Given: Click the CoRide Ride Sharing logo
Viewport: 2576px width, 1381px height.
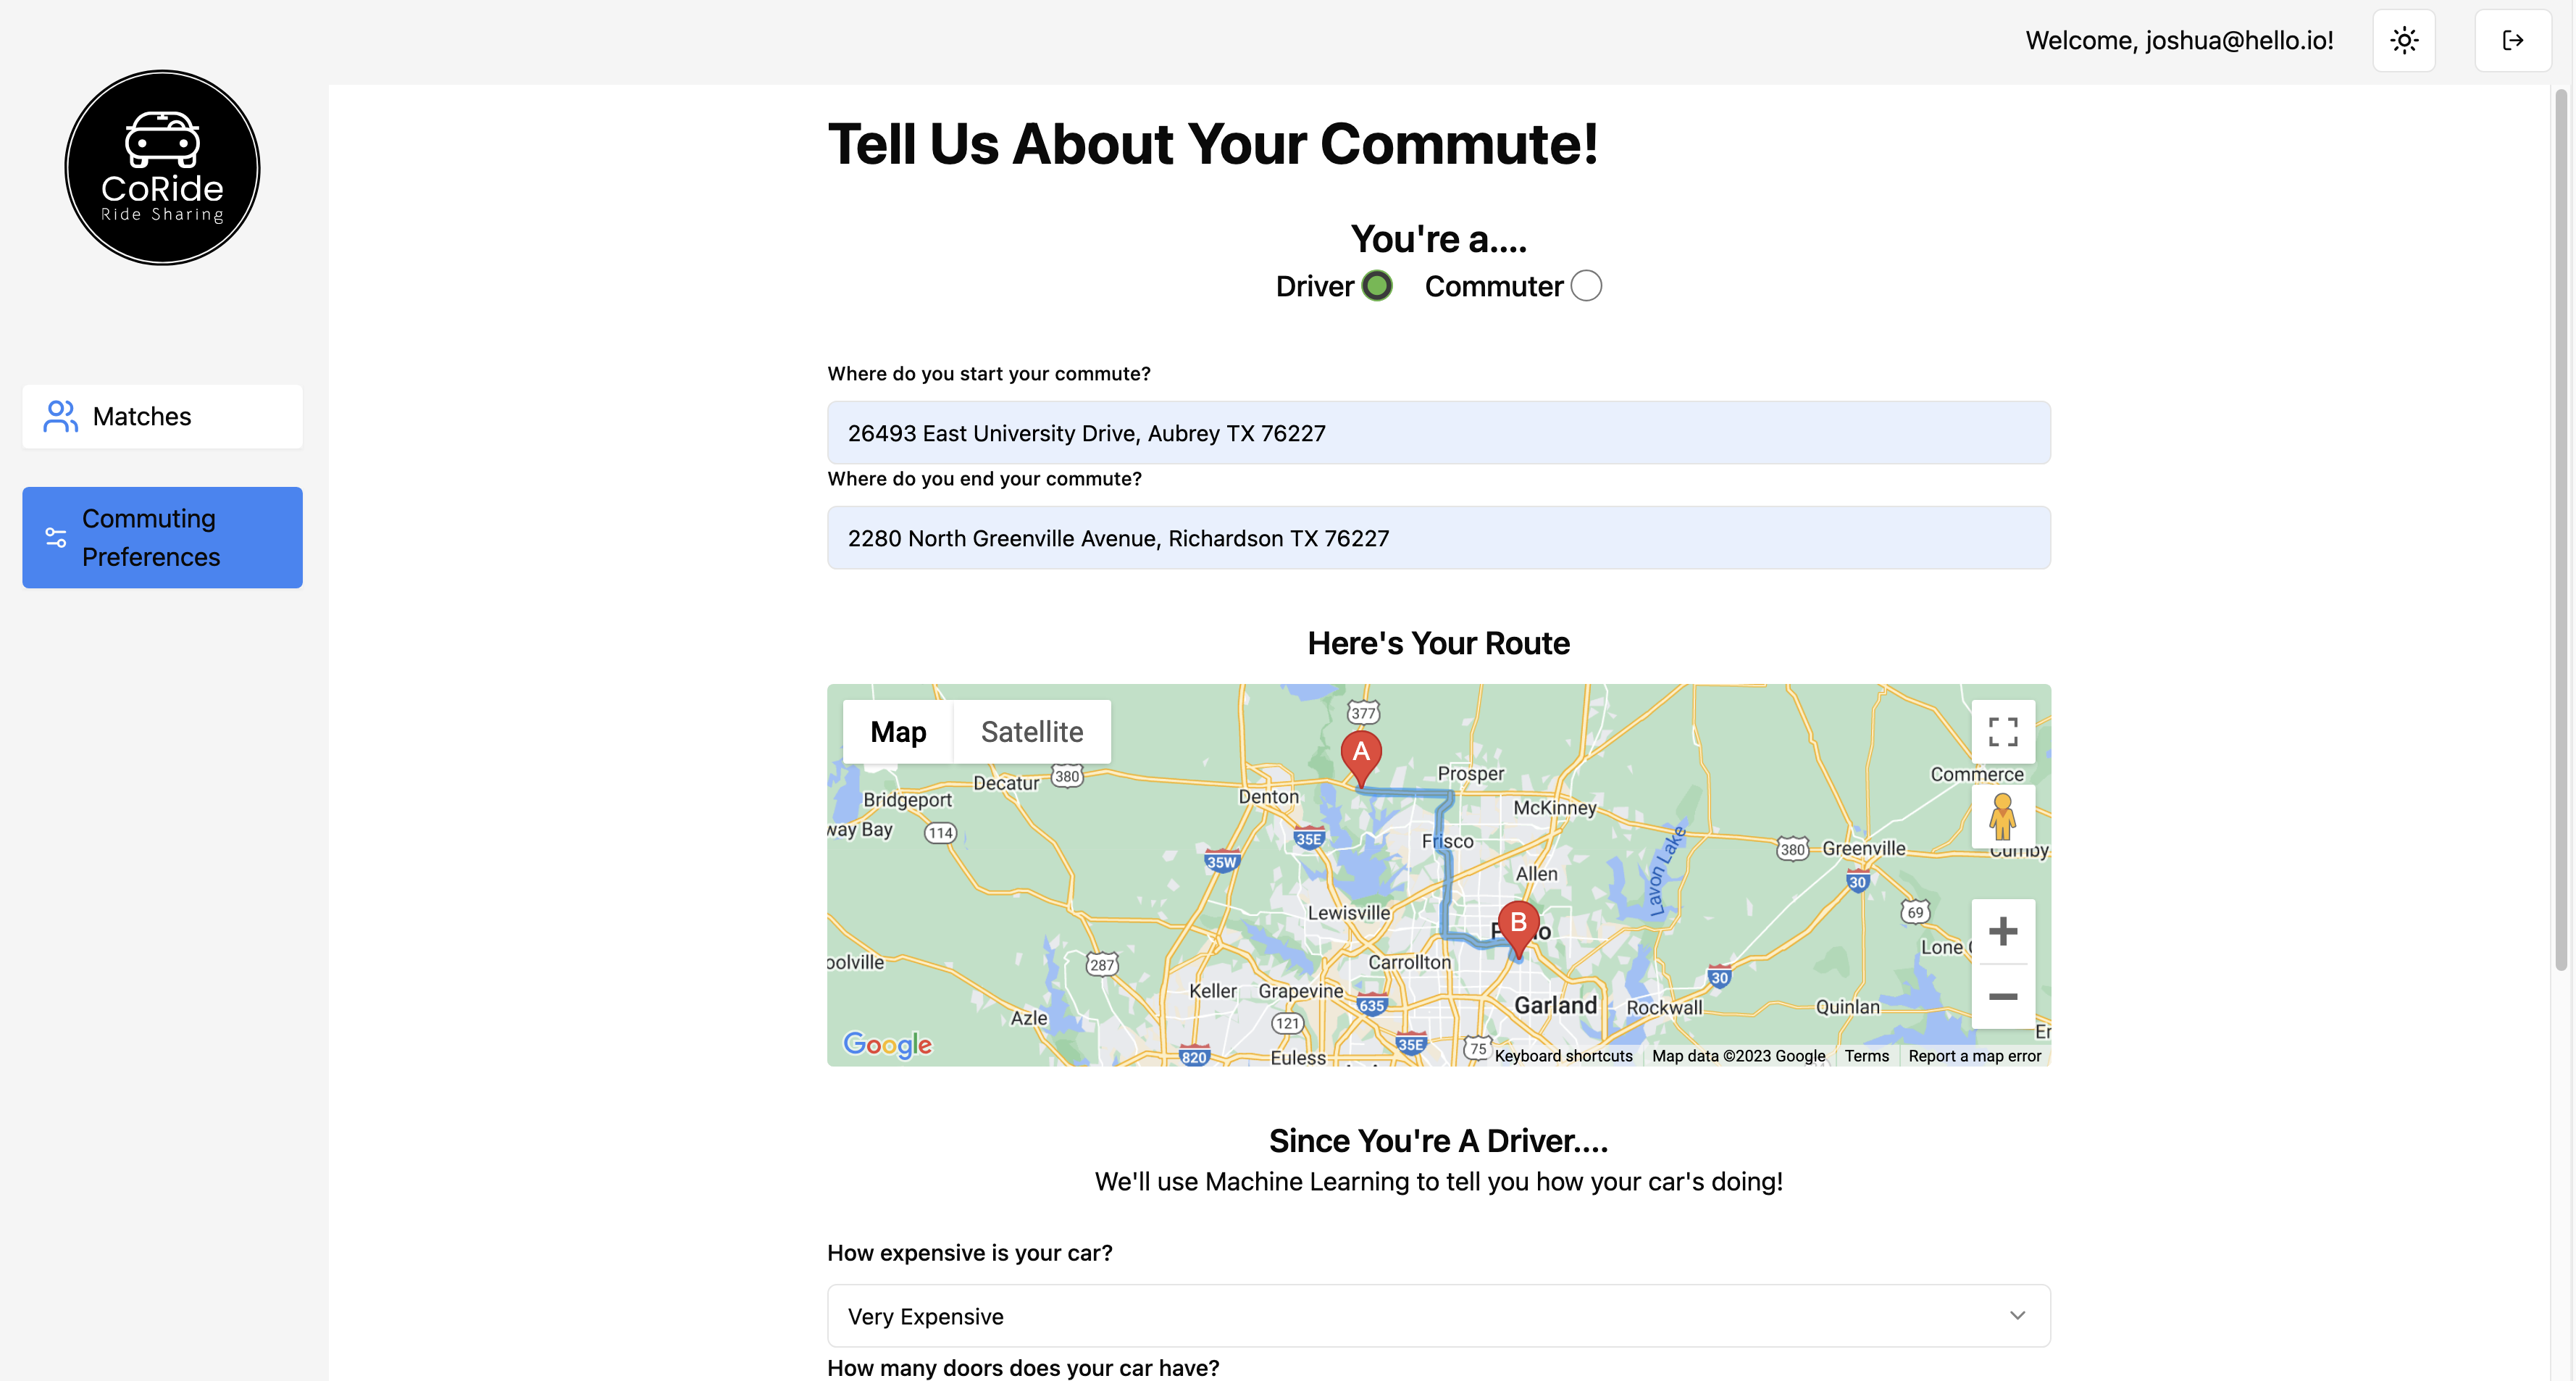Looking at the screenshot, I should tap(161, 166).
